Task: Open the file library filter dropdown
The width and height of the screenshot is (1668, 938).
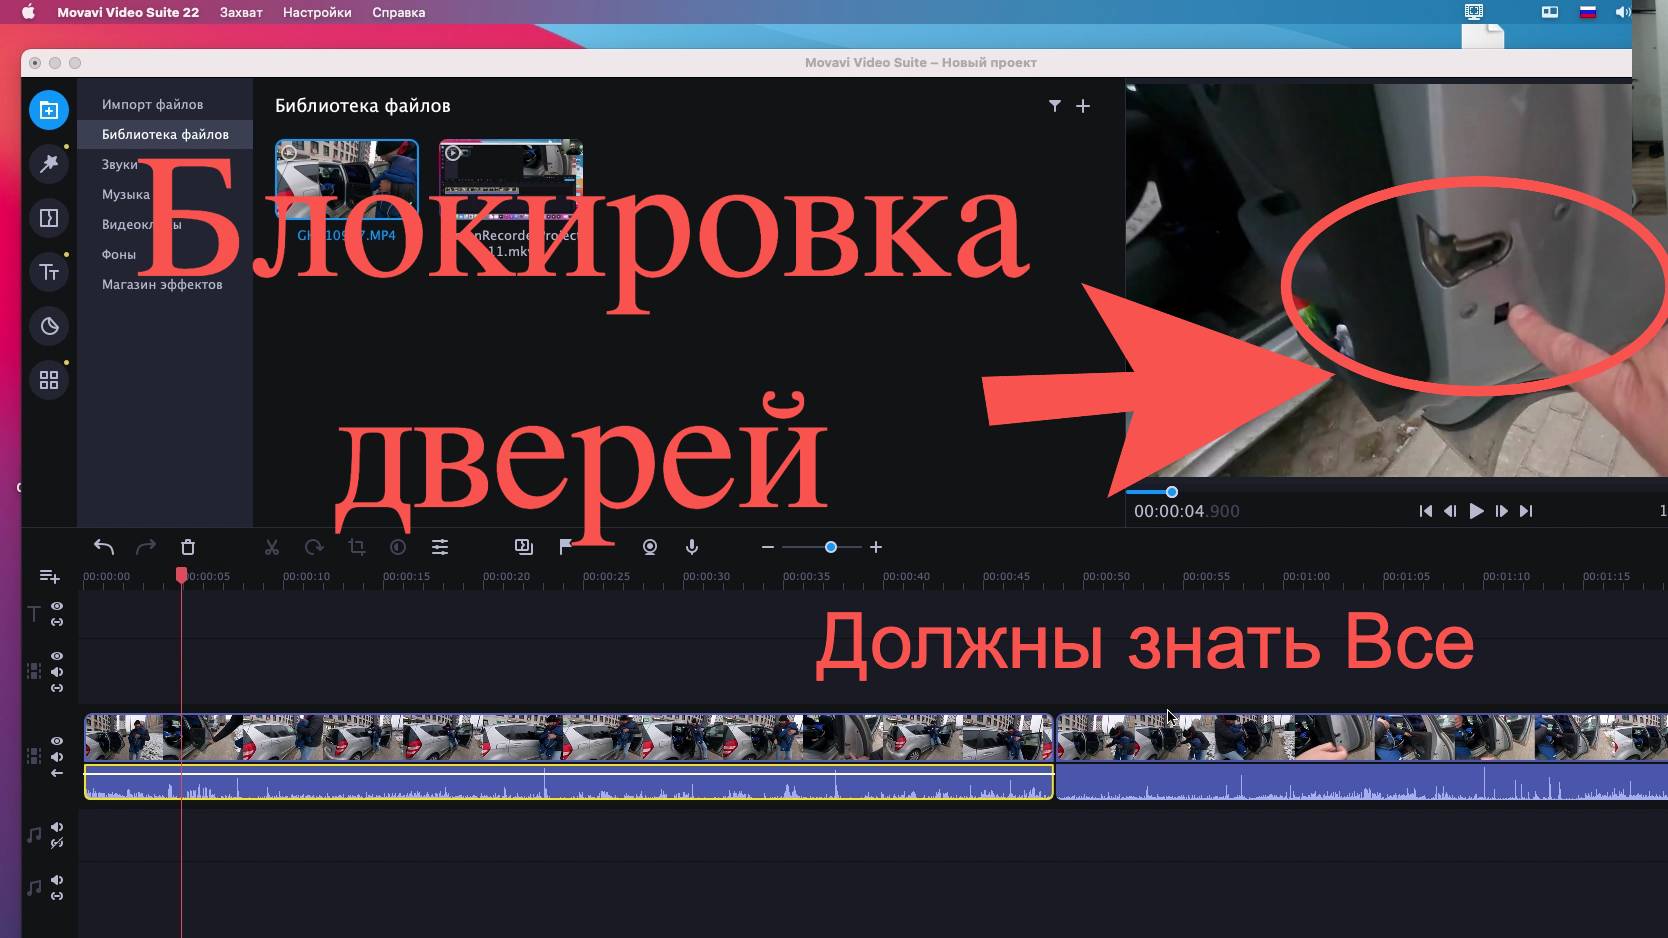Action: coord(1054,106)
